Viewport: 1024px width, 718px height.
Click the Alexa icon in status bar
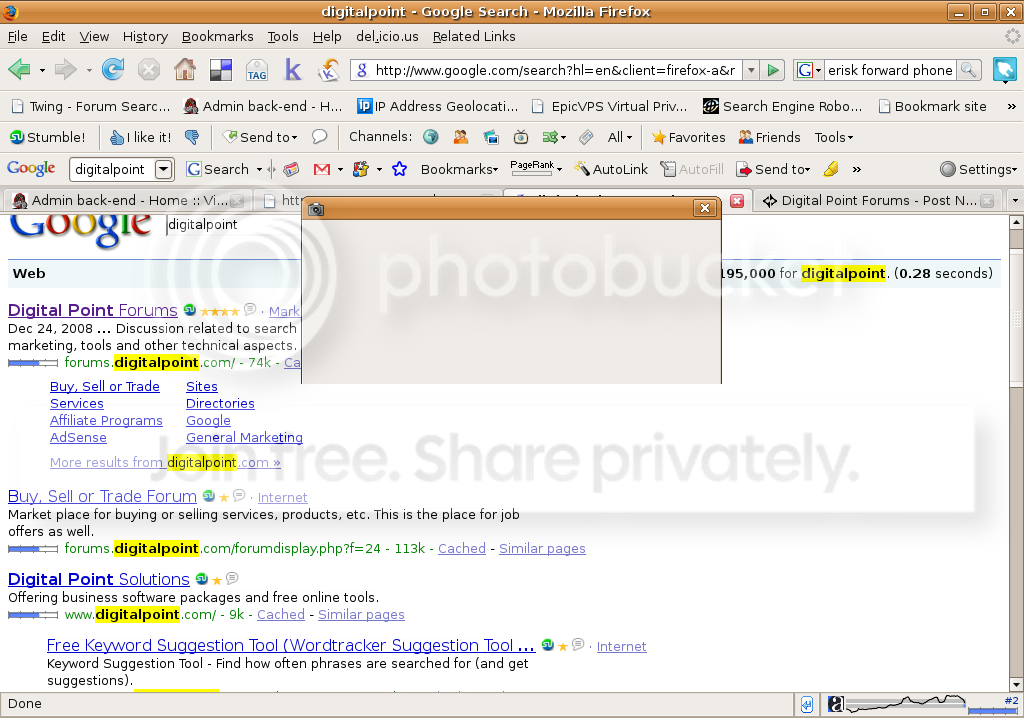point(835,704)
